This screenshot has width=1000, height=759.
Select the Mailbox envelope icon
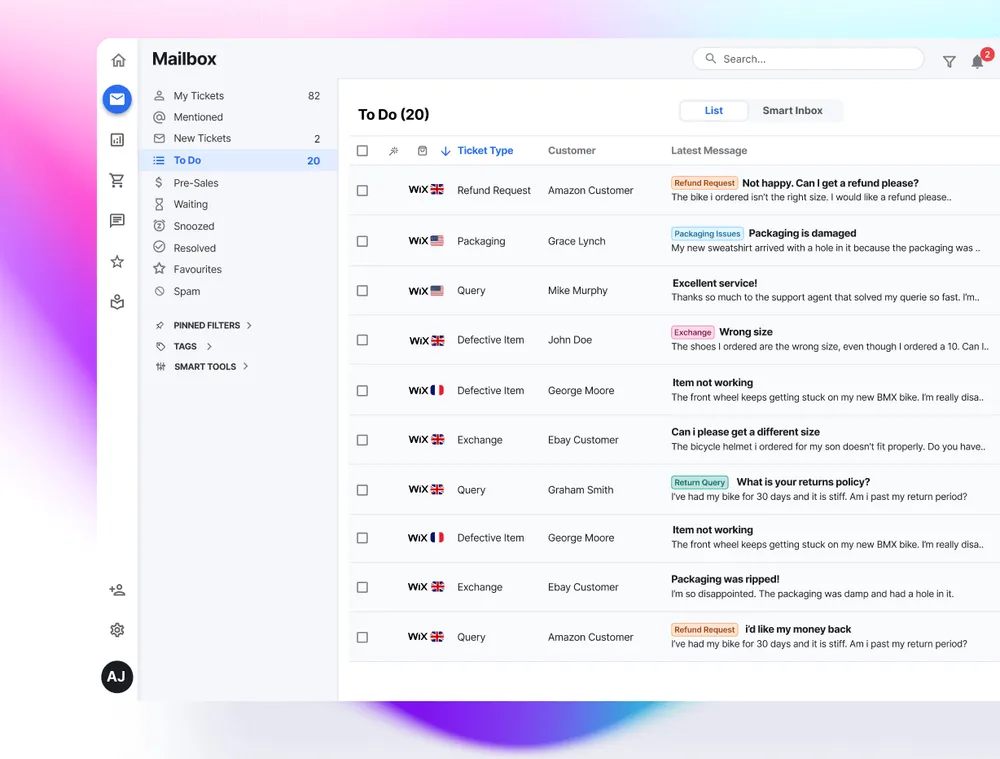point(117,100)
